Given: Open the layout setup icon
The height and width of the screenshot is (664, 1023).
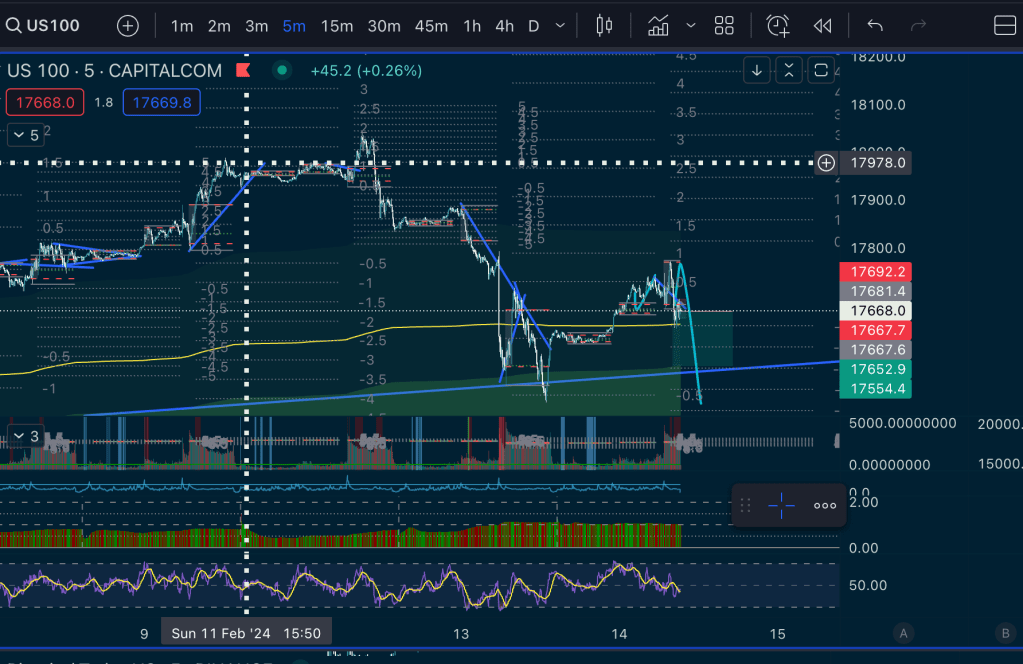Looking at the screenshot, I should (1004, 26).
